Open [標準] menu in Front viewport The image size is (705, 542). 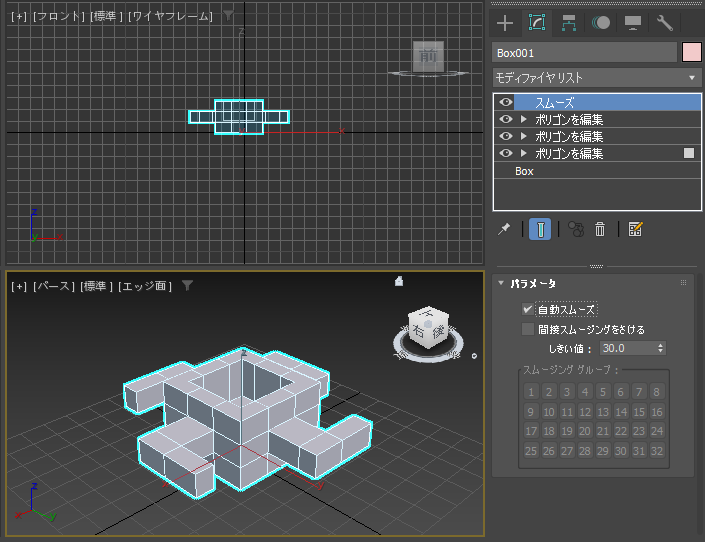point(107,16)
